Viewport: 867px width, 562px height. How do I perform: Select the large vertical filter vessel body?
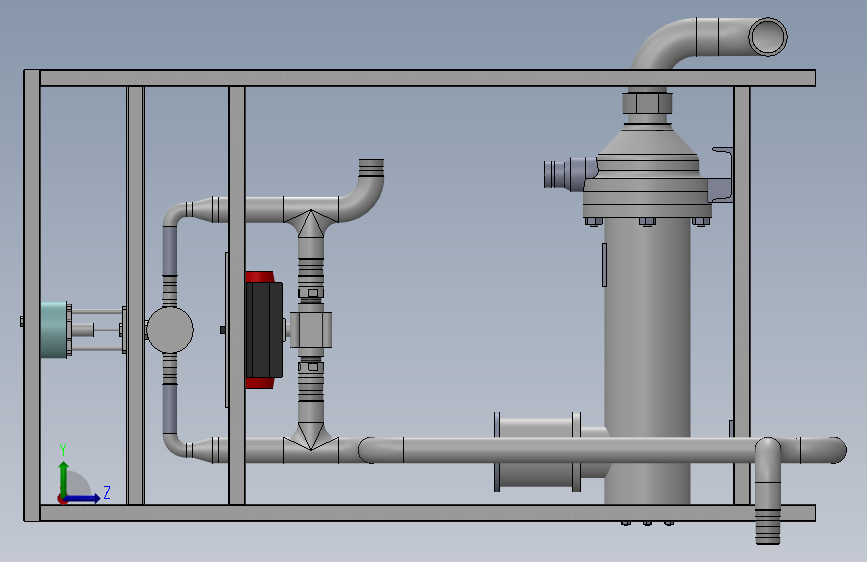(647, 362)
